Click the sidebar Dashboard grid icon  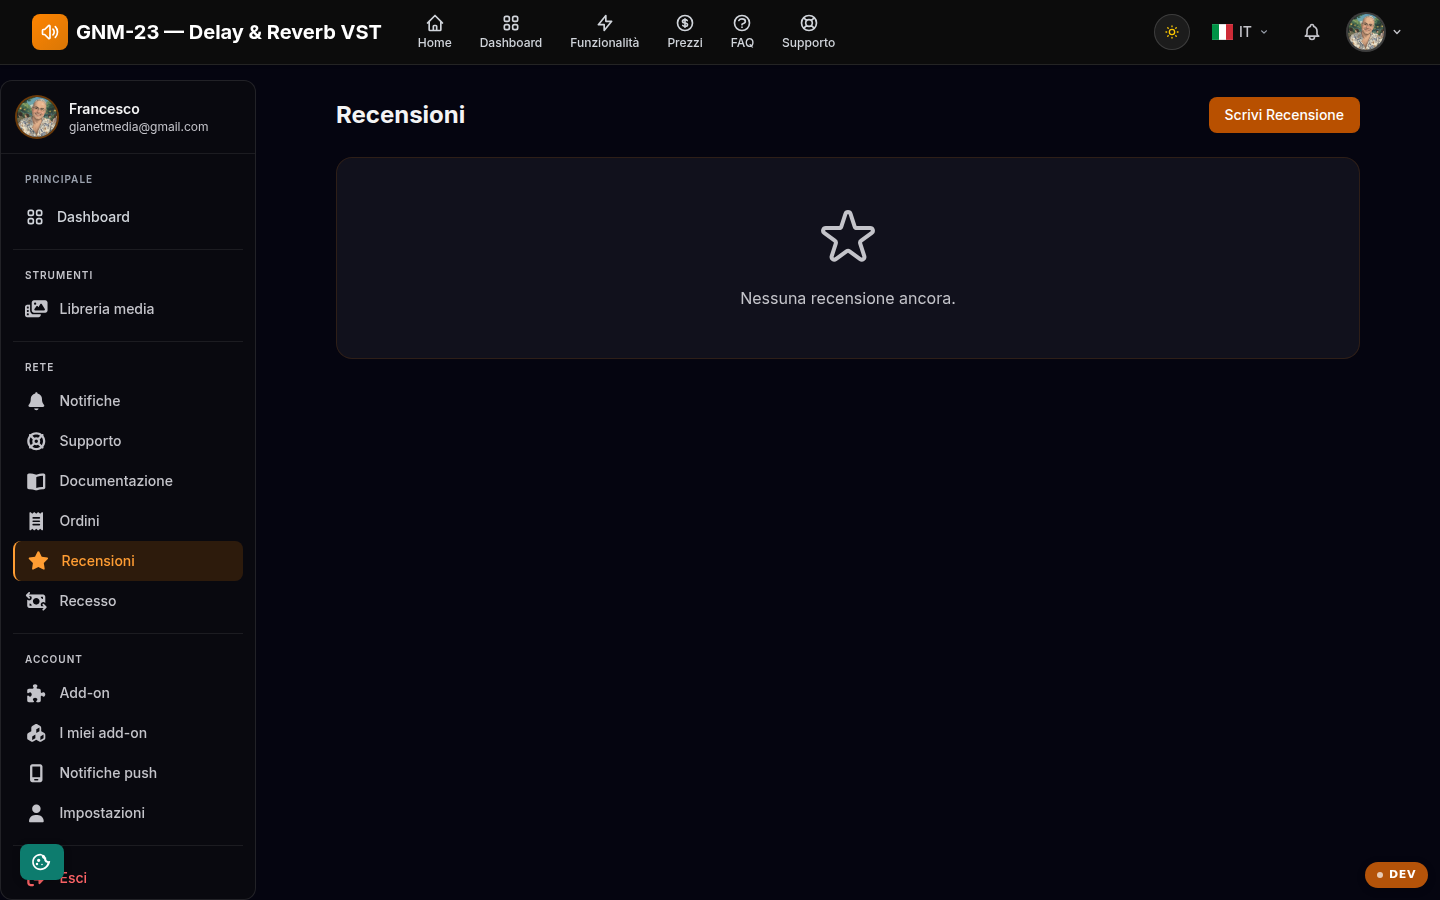(x=35, y=217)
